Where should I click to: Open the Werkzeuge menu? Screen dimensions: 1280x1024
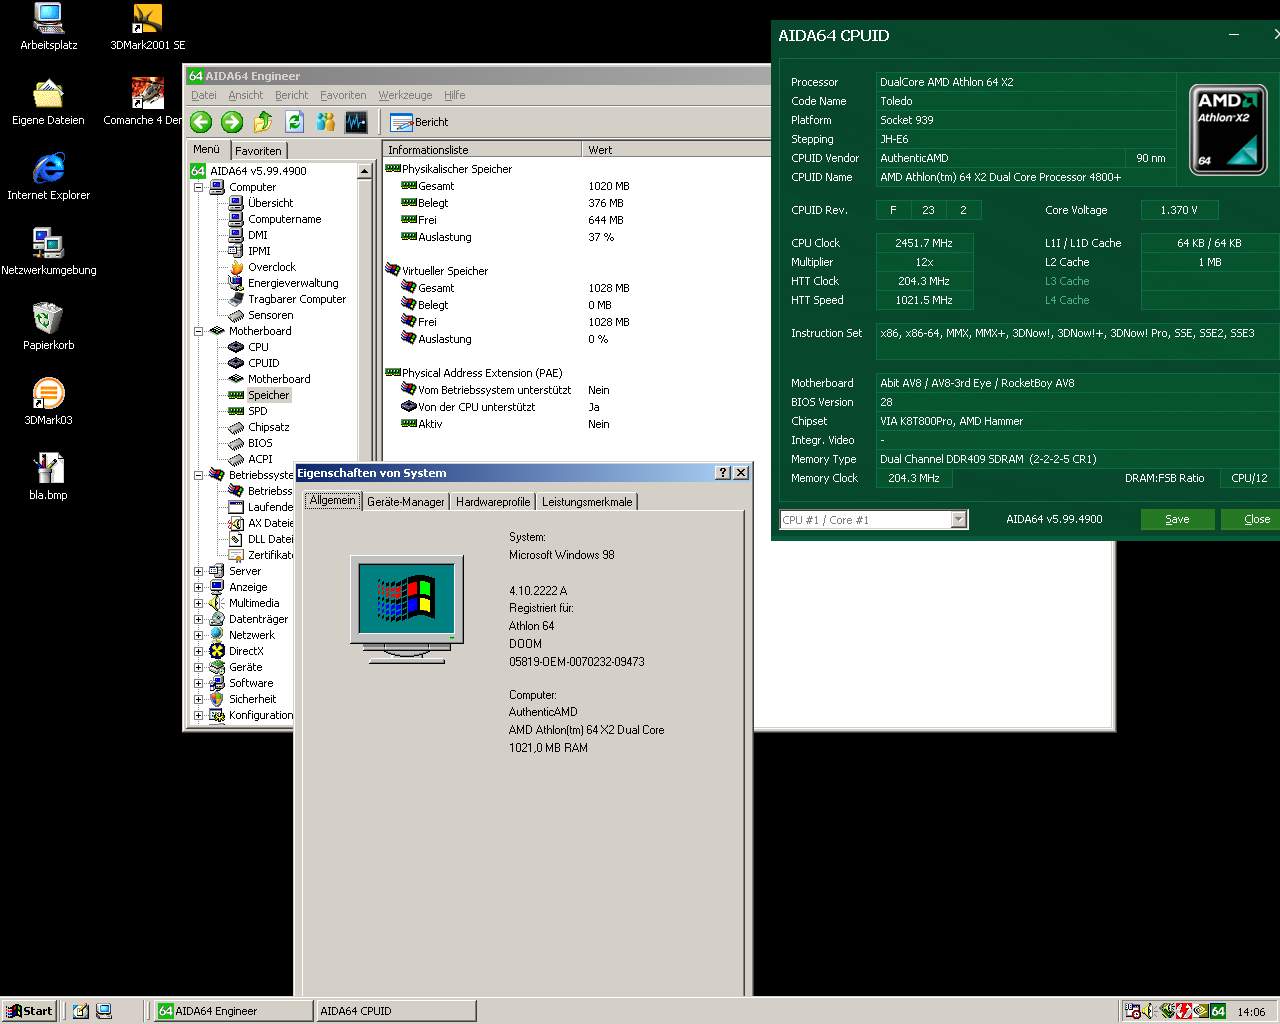[405, 95]
